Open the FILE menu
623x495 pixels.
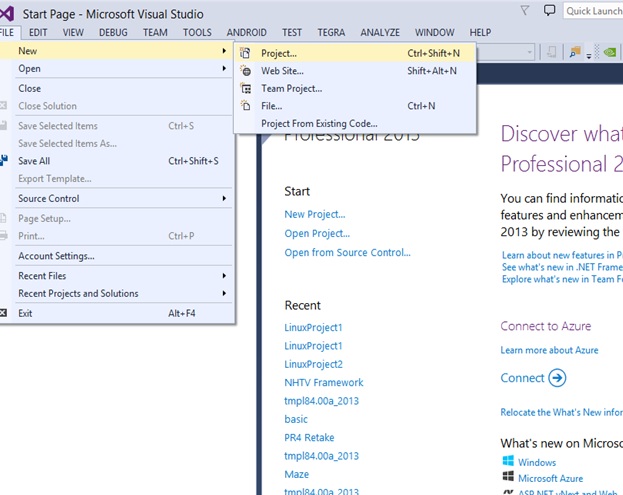pos(7,32)
